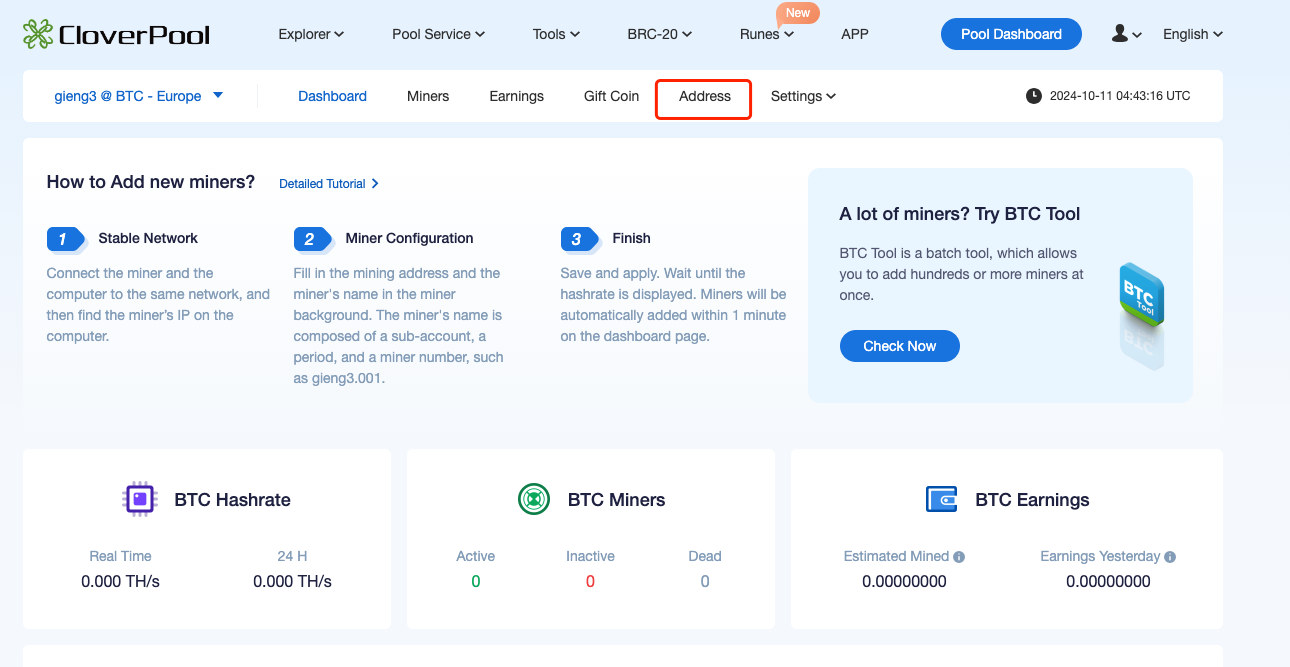Open the Detailed Tutorial link

tap(322, 183)
